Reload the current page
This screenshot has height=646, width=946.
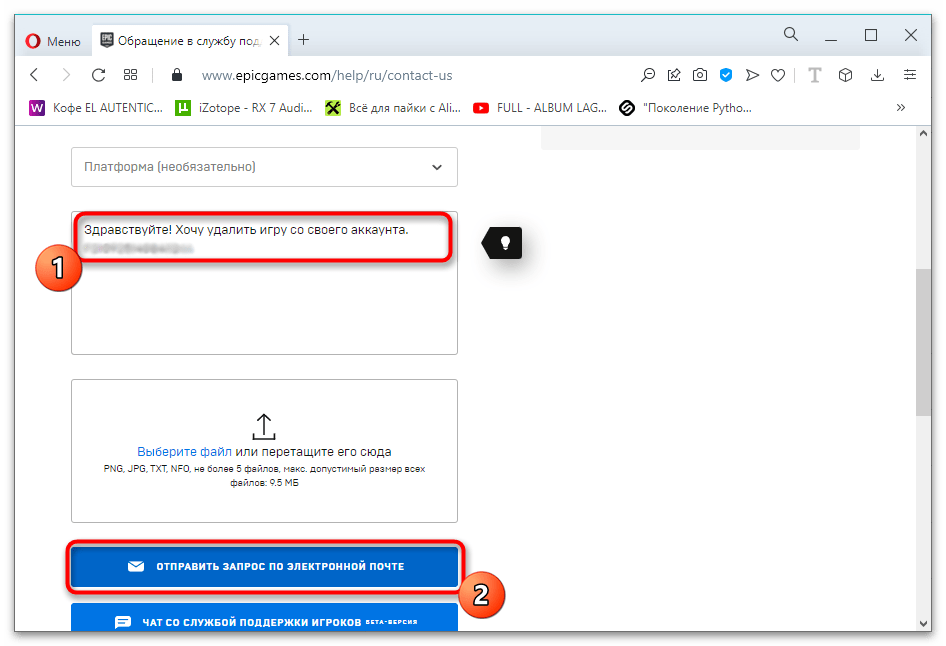pyautogui.click(x=98, y=75)
